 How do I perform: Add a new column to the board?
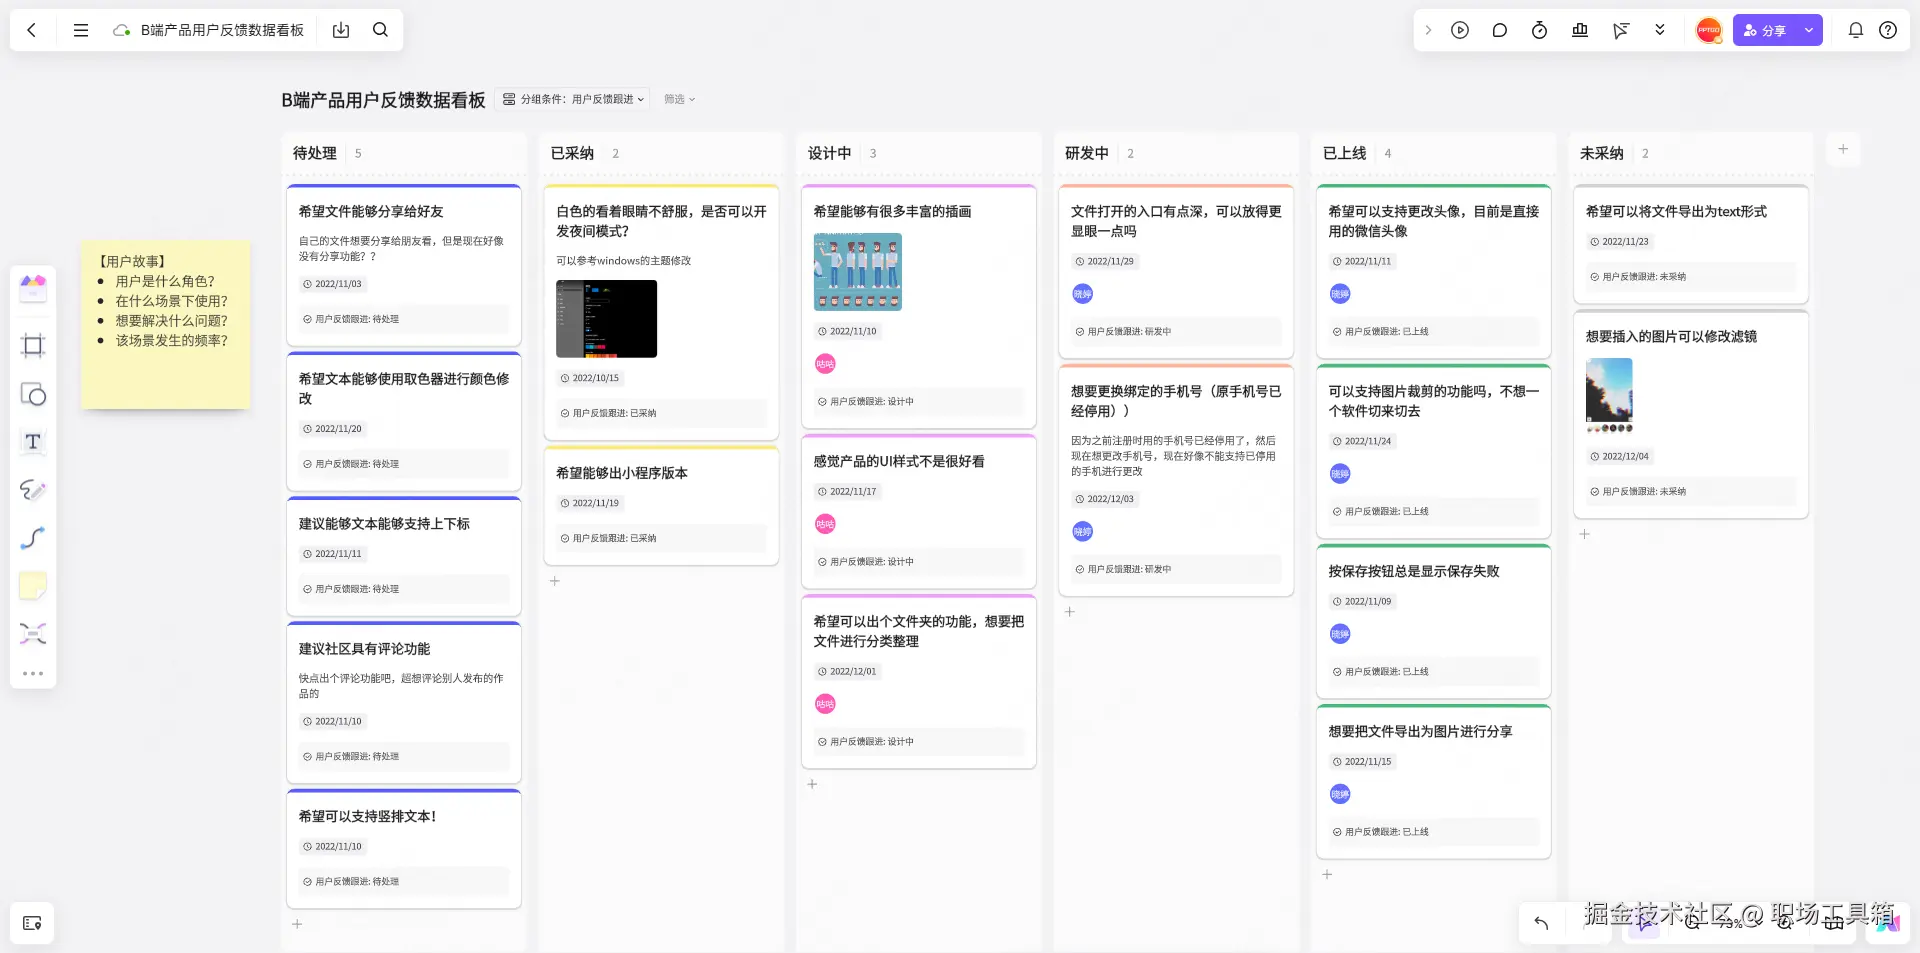[x=1843, y=149]
